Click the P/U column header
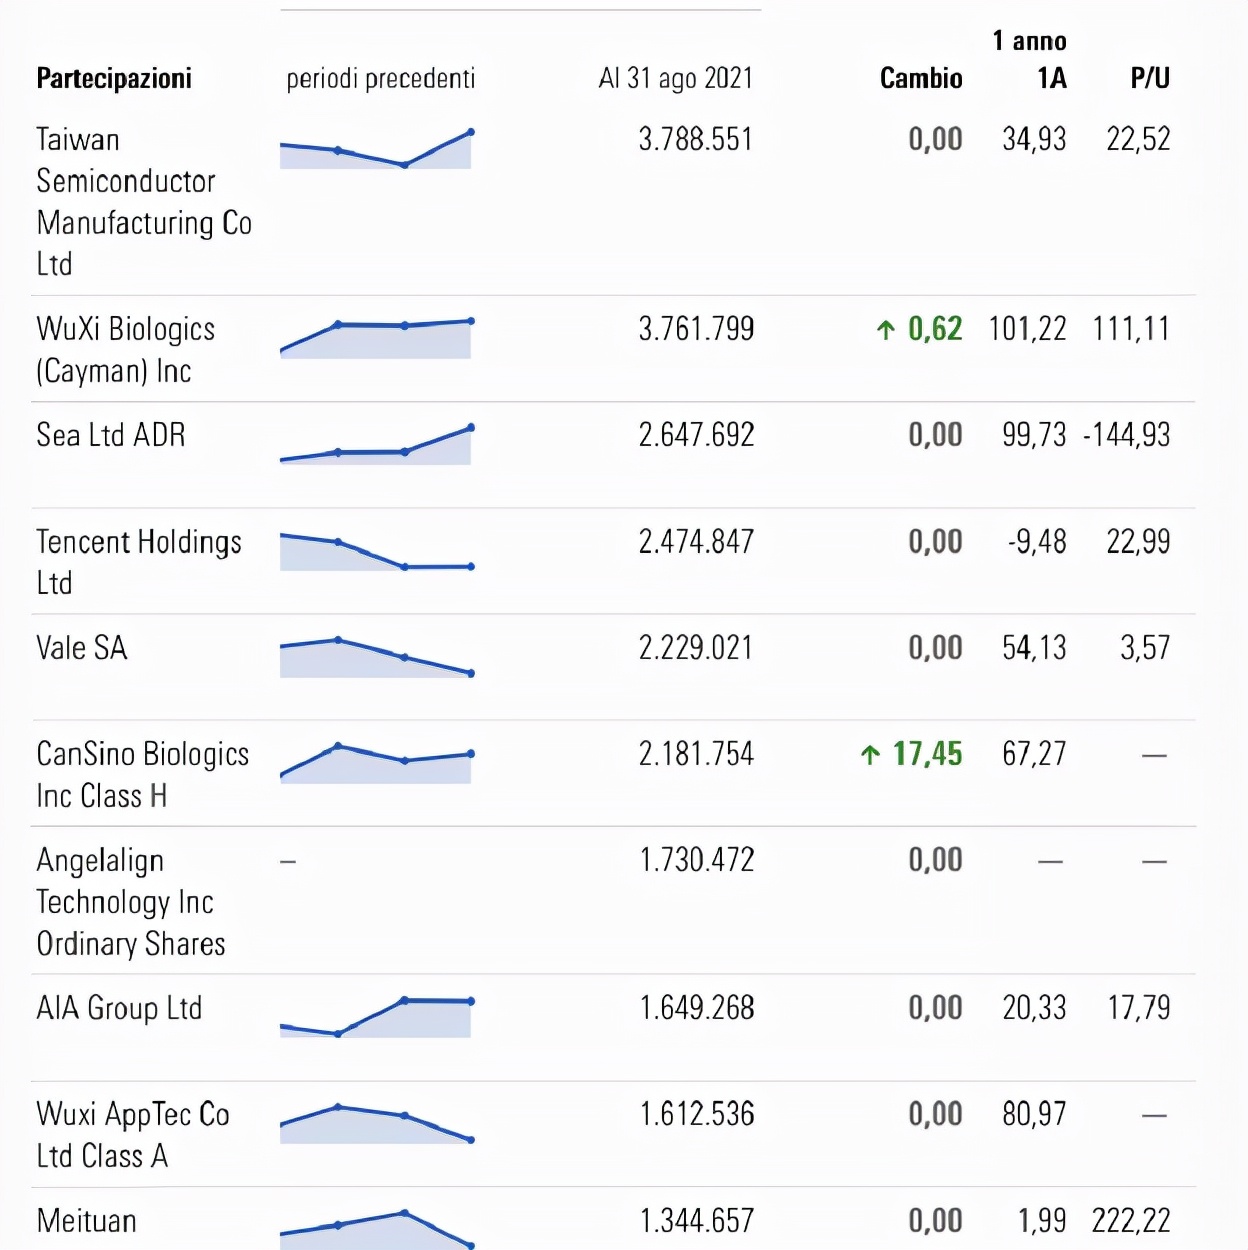1248x1250 pixels. pyautogui.click(x=1149, y=78)
